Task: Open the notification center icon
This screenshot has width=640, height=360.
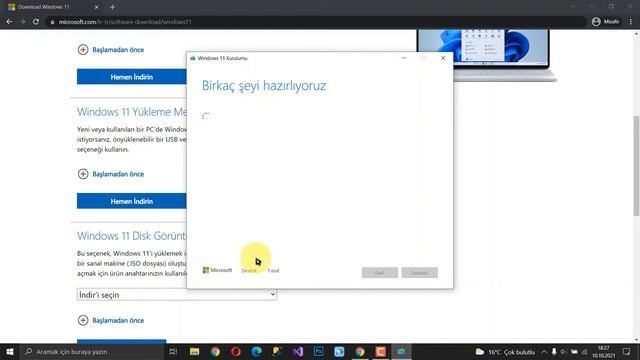Action: click(627, 351)
